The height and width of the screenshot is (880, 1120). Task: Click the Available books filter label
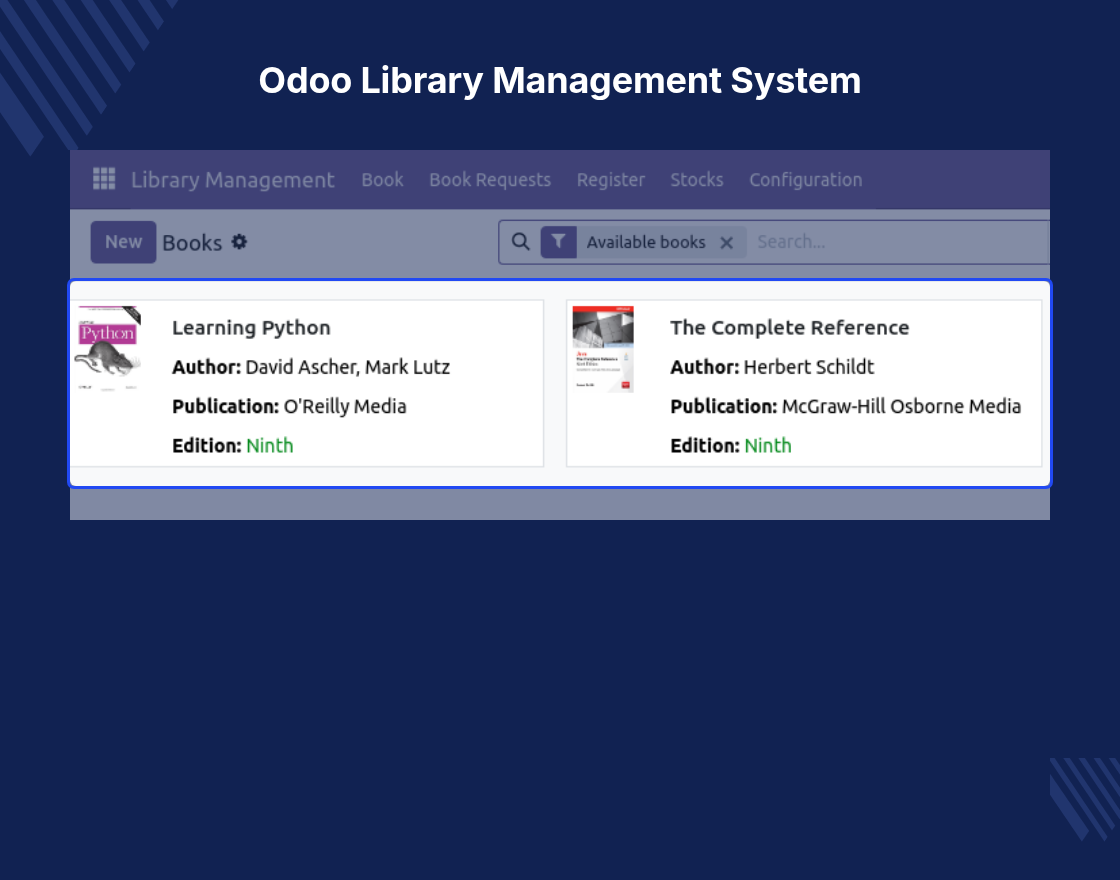click(646, 242)
